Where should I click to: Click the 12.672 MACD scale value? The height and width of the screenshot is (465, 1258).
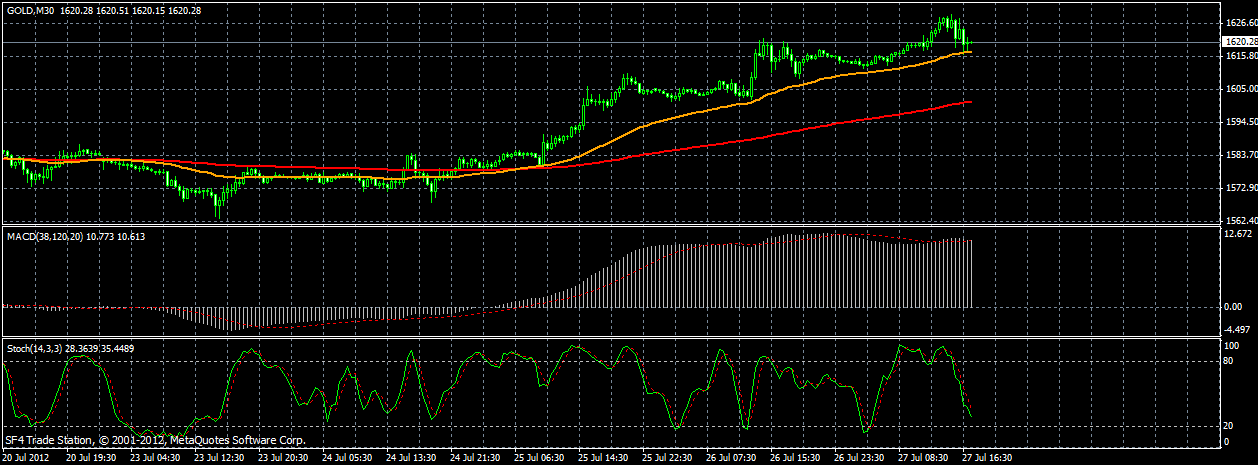point(1238,234)
